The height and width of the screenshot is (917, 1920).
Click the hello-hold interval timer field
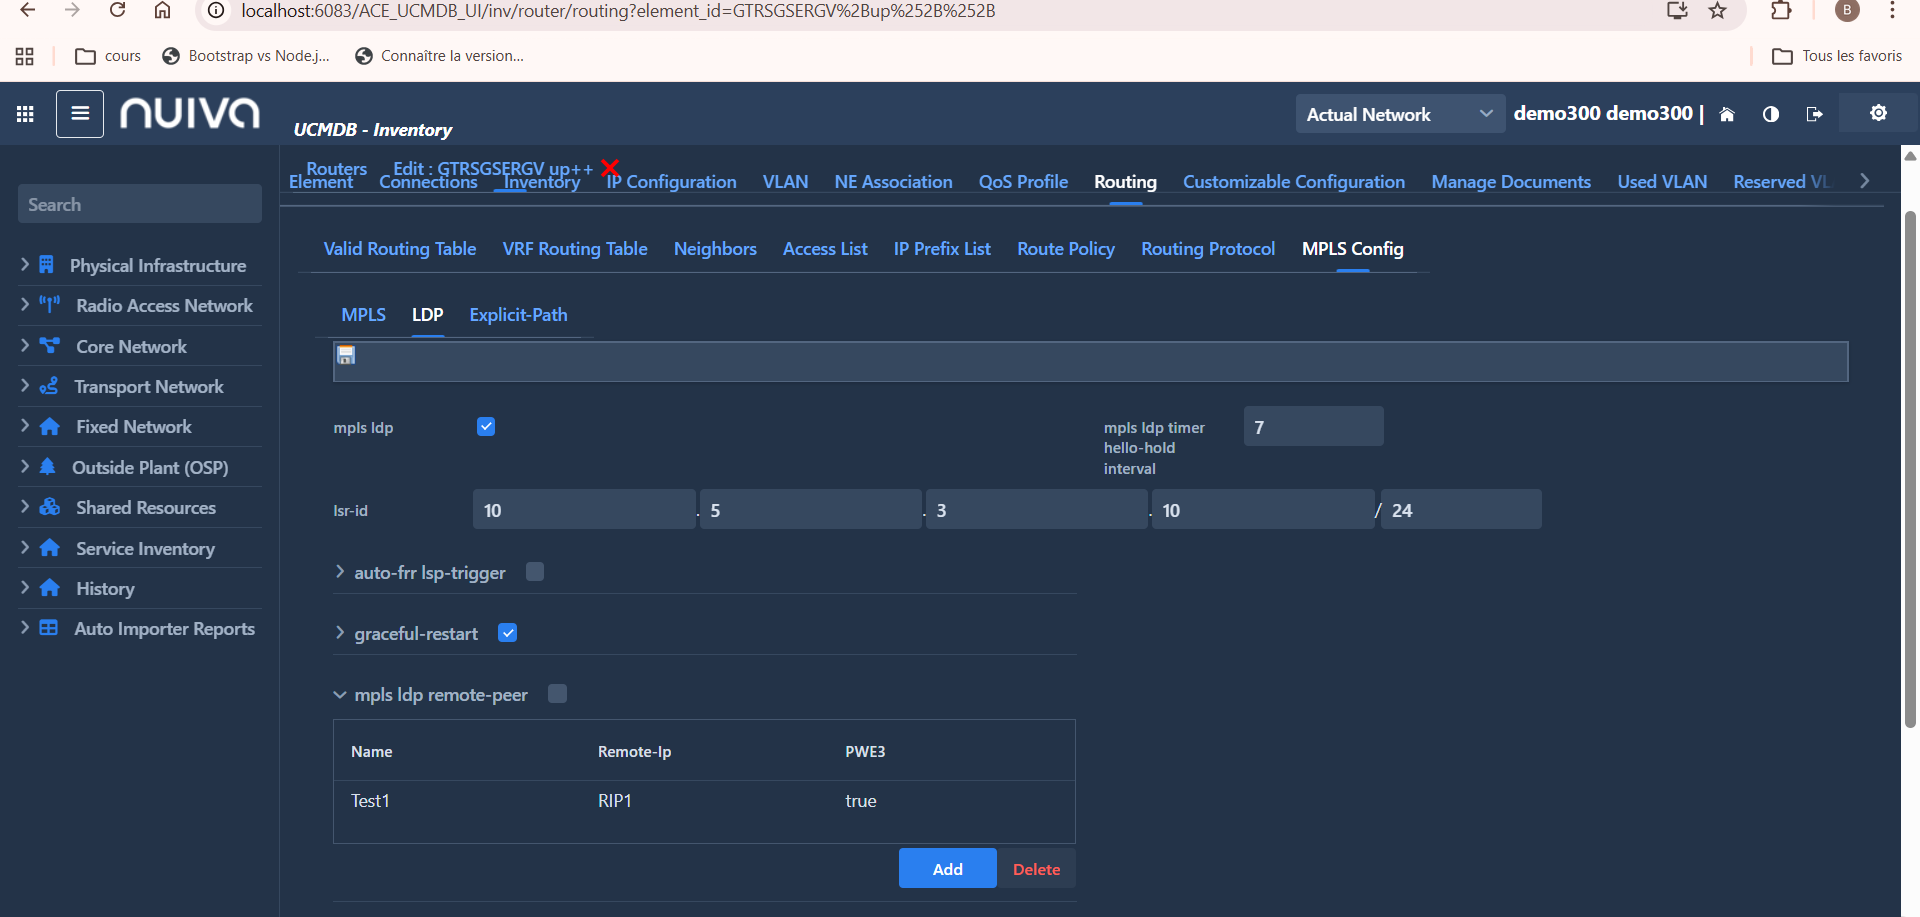(x=1312, y=427)
